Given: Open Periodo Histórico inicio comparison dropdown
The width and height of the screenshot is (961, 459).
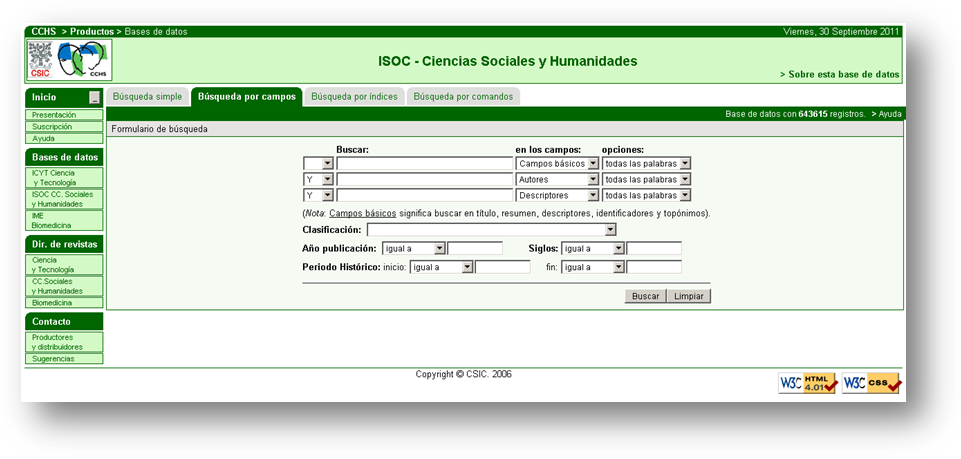Looking at the screenshot, I should click(x=442, y=267).
